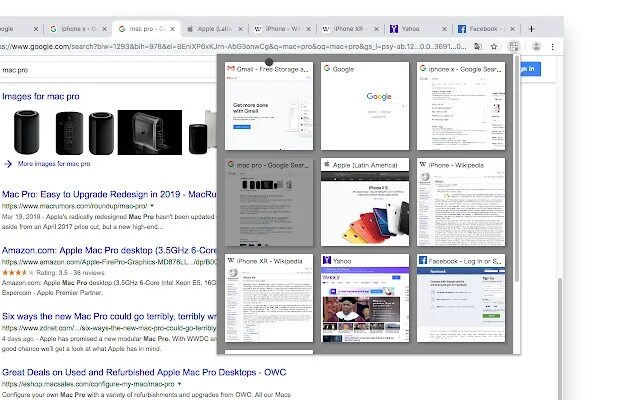Image resolution: width=640 pixels, height=400 pixels.
Task: Select the Google homepage thumbnail in tab grid
Action: click(x=365, y=106)
